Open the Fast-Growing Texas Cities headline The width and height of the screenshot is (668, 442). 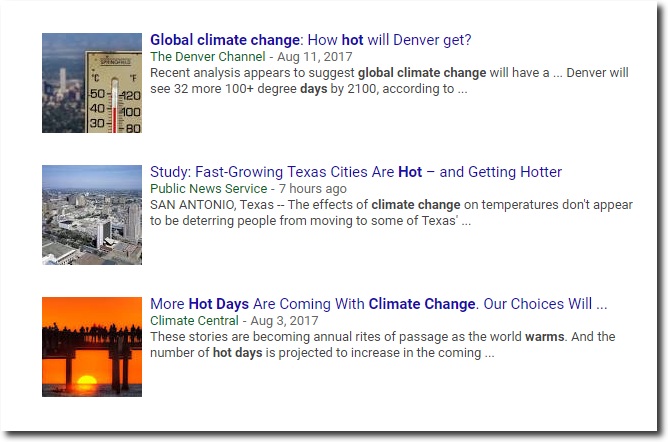pyautogui.click(x=356, y=172)
